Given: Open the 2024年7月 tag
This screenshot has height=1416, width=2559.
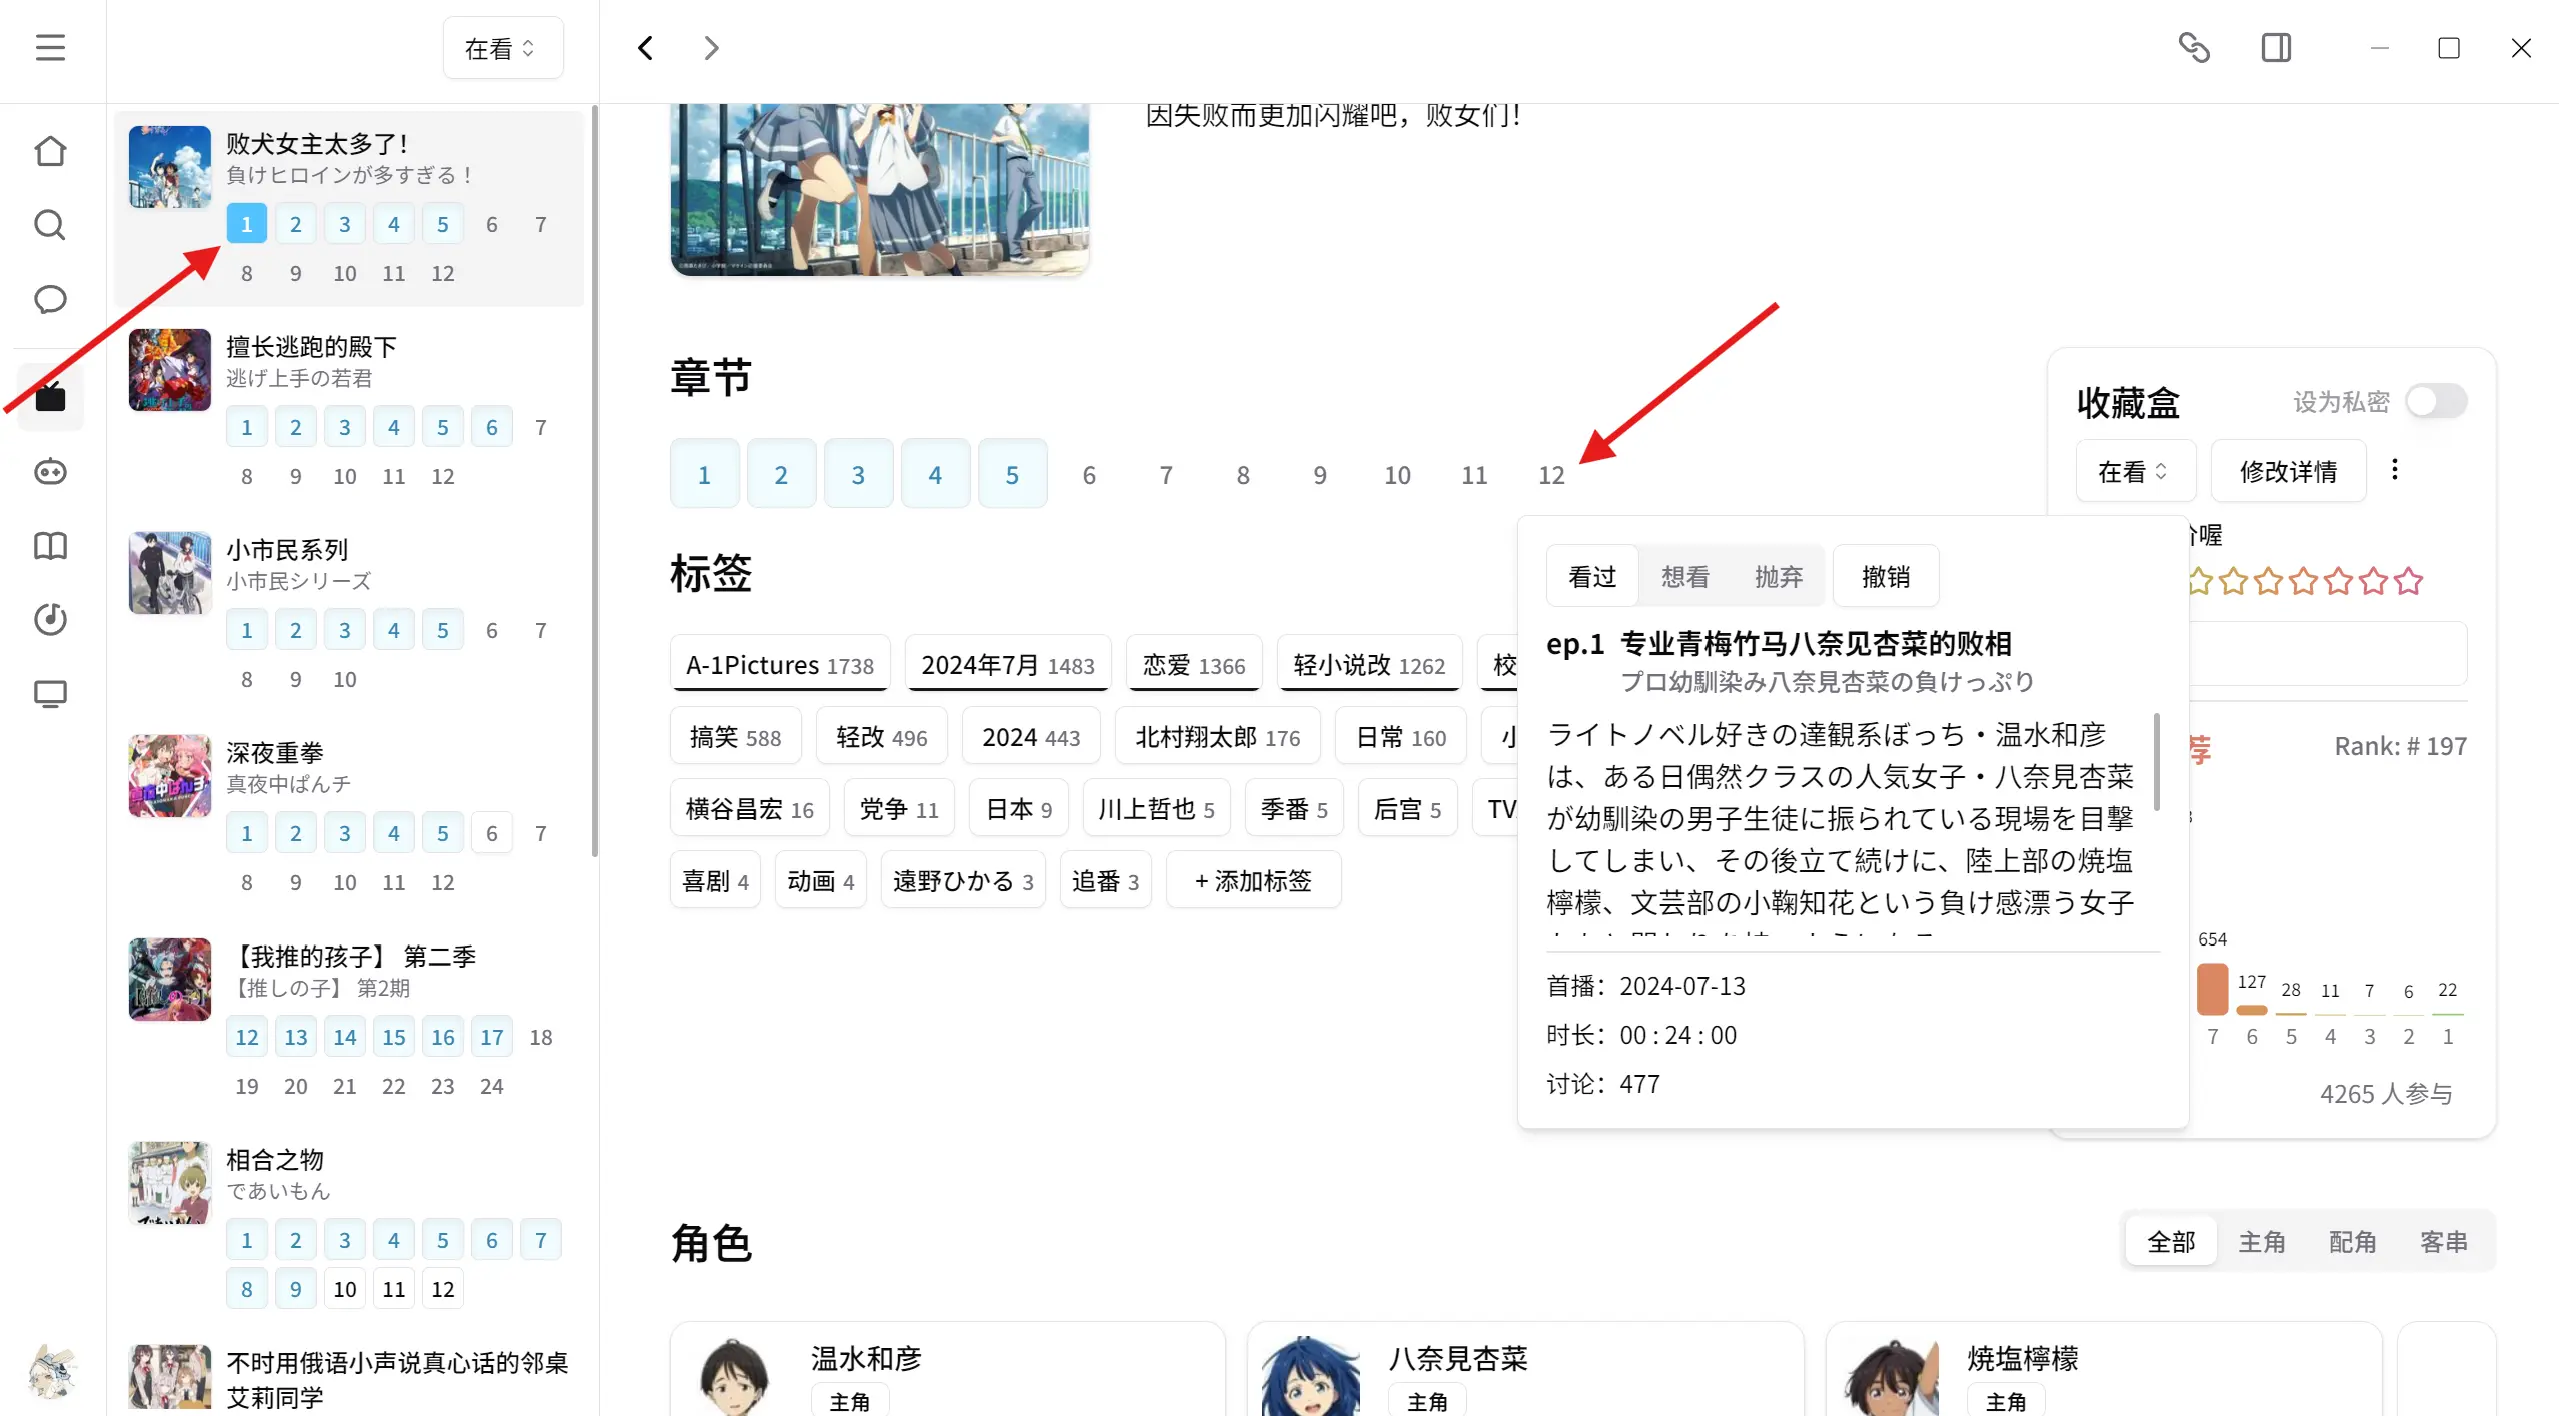Looking at the screenshot, I should tap(1007, 664).
